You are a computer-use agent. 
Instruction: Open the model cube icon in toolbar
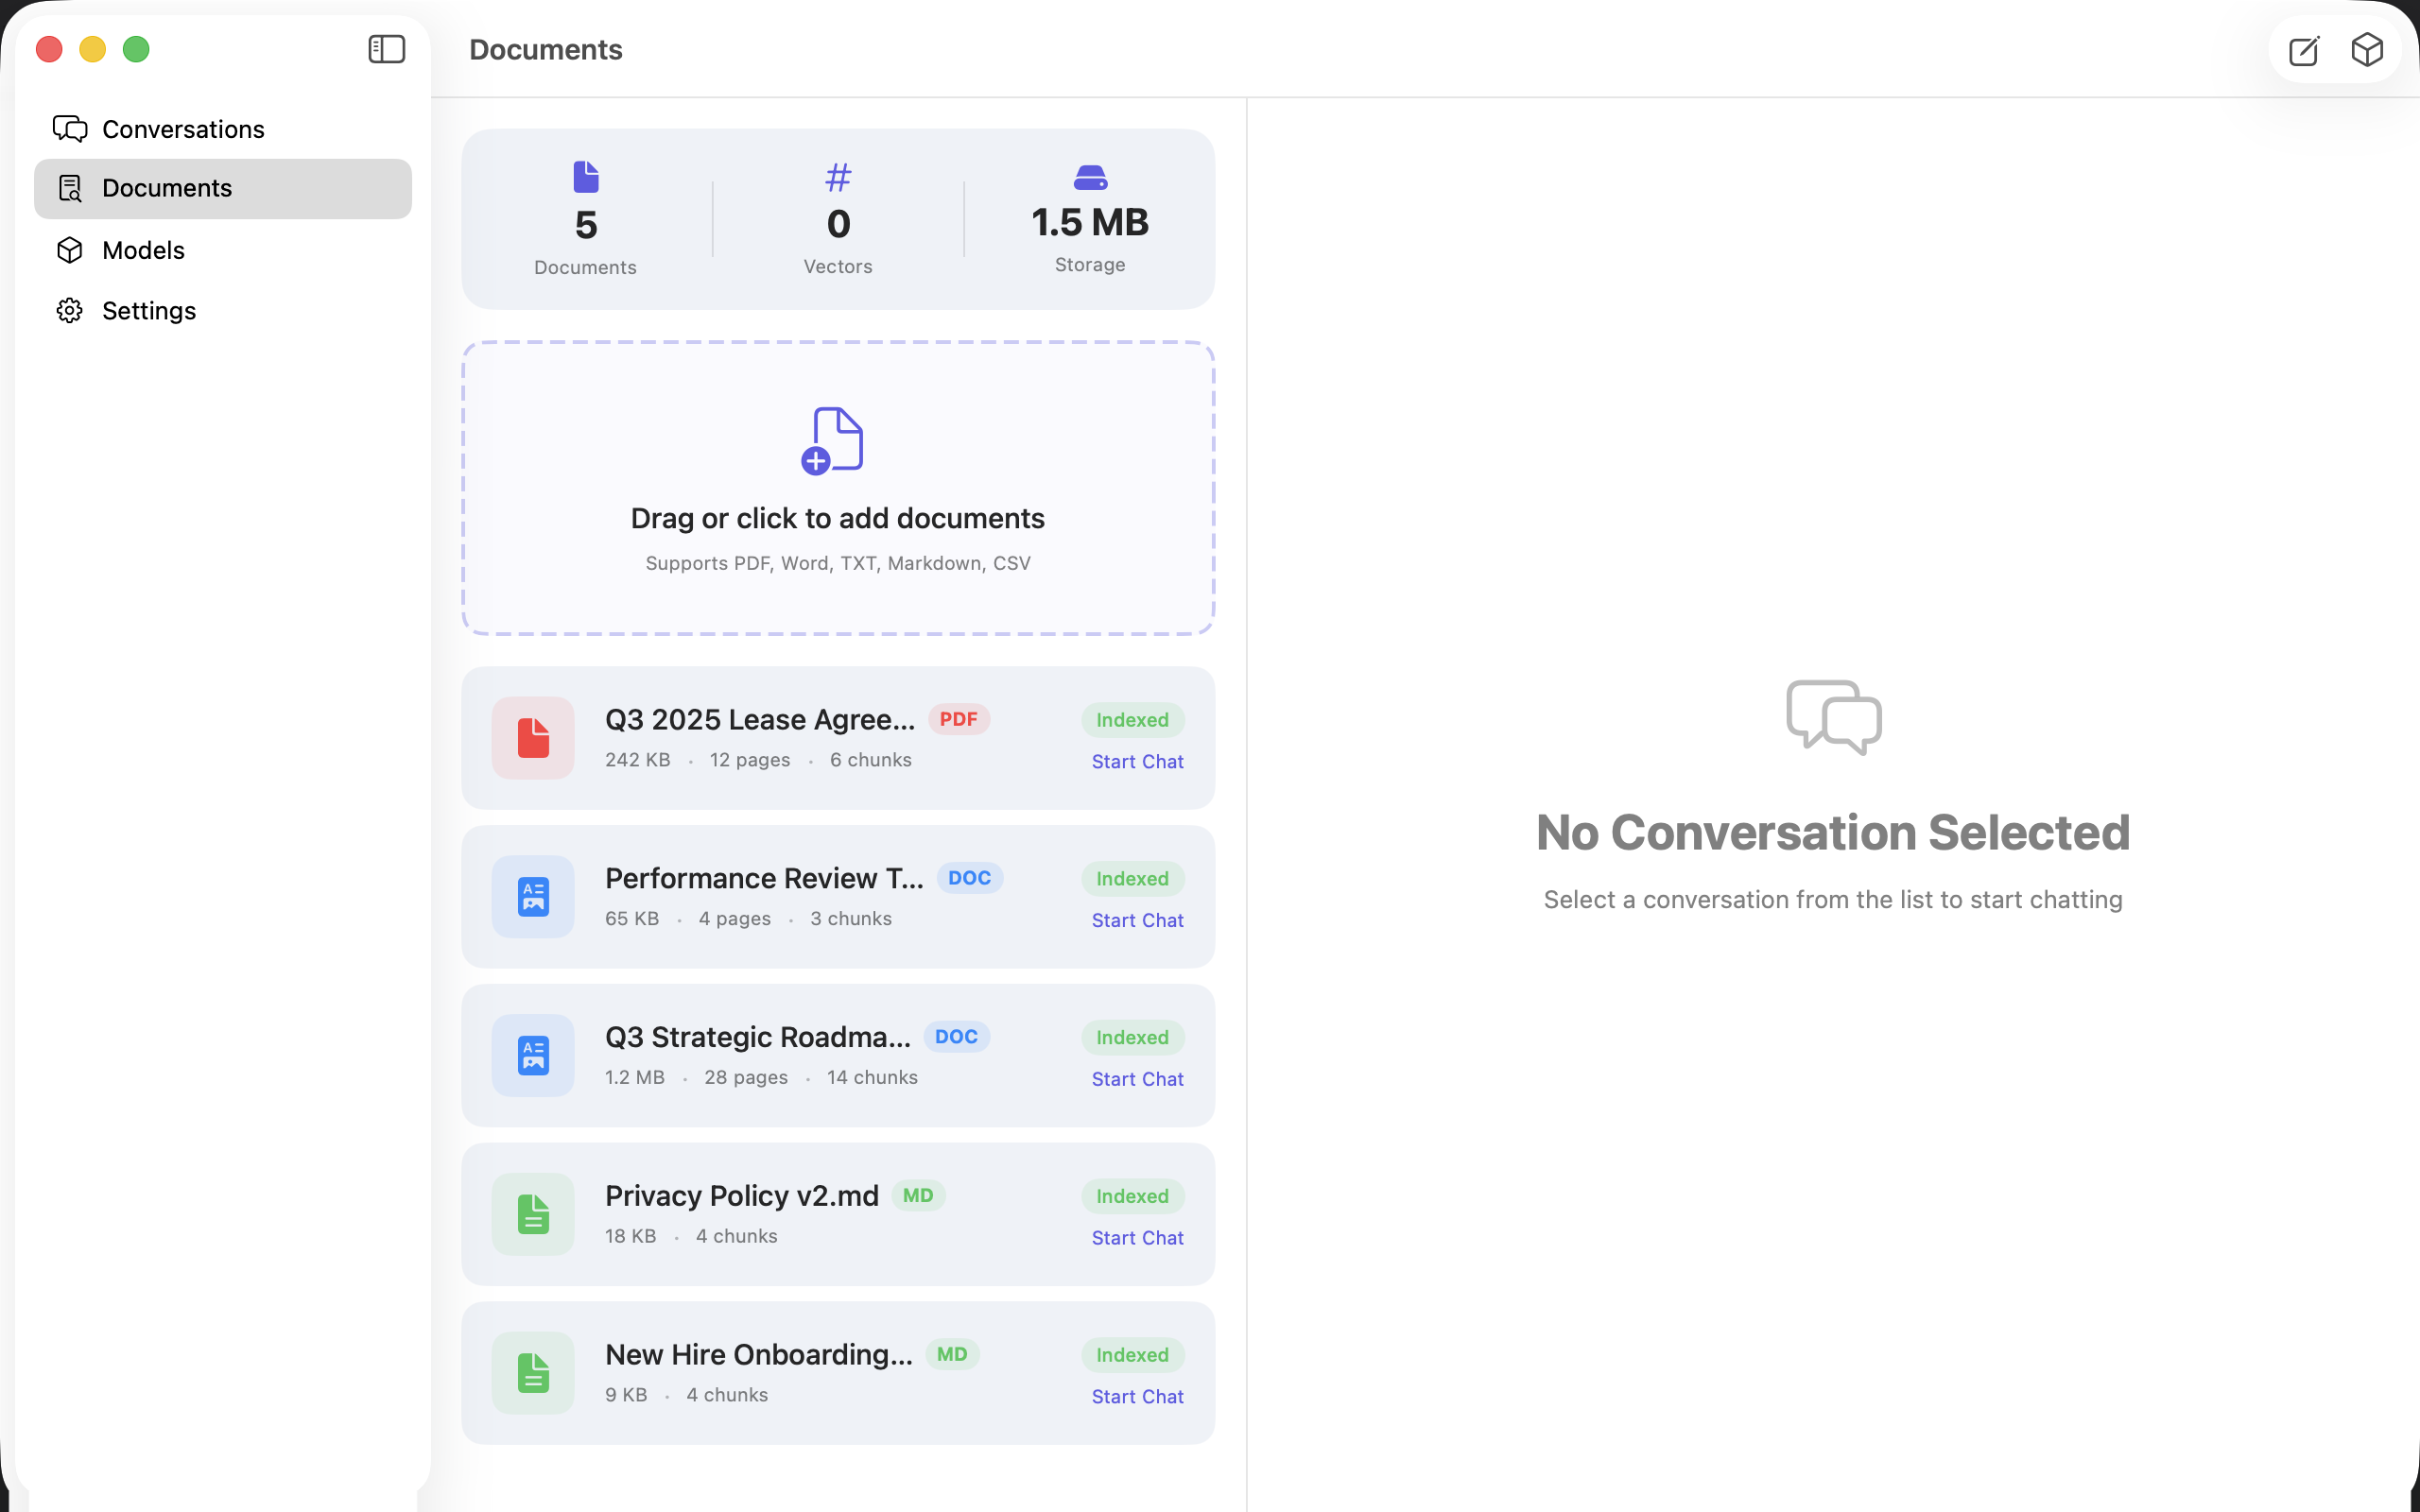2367,49
